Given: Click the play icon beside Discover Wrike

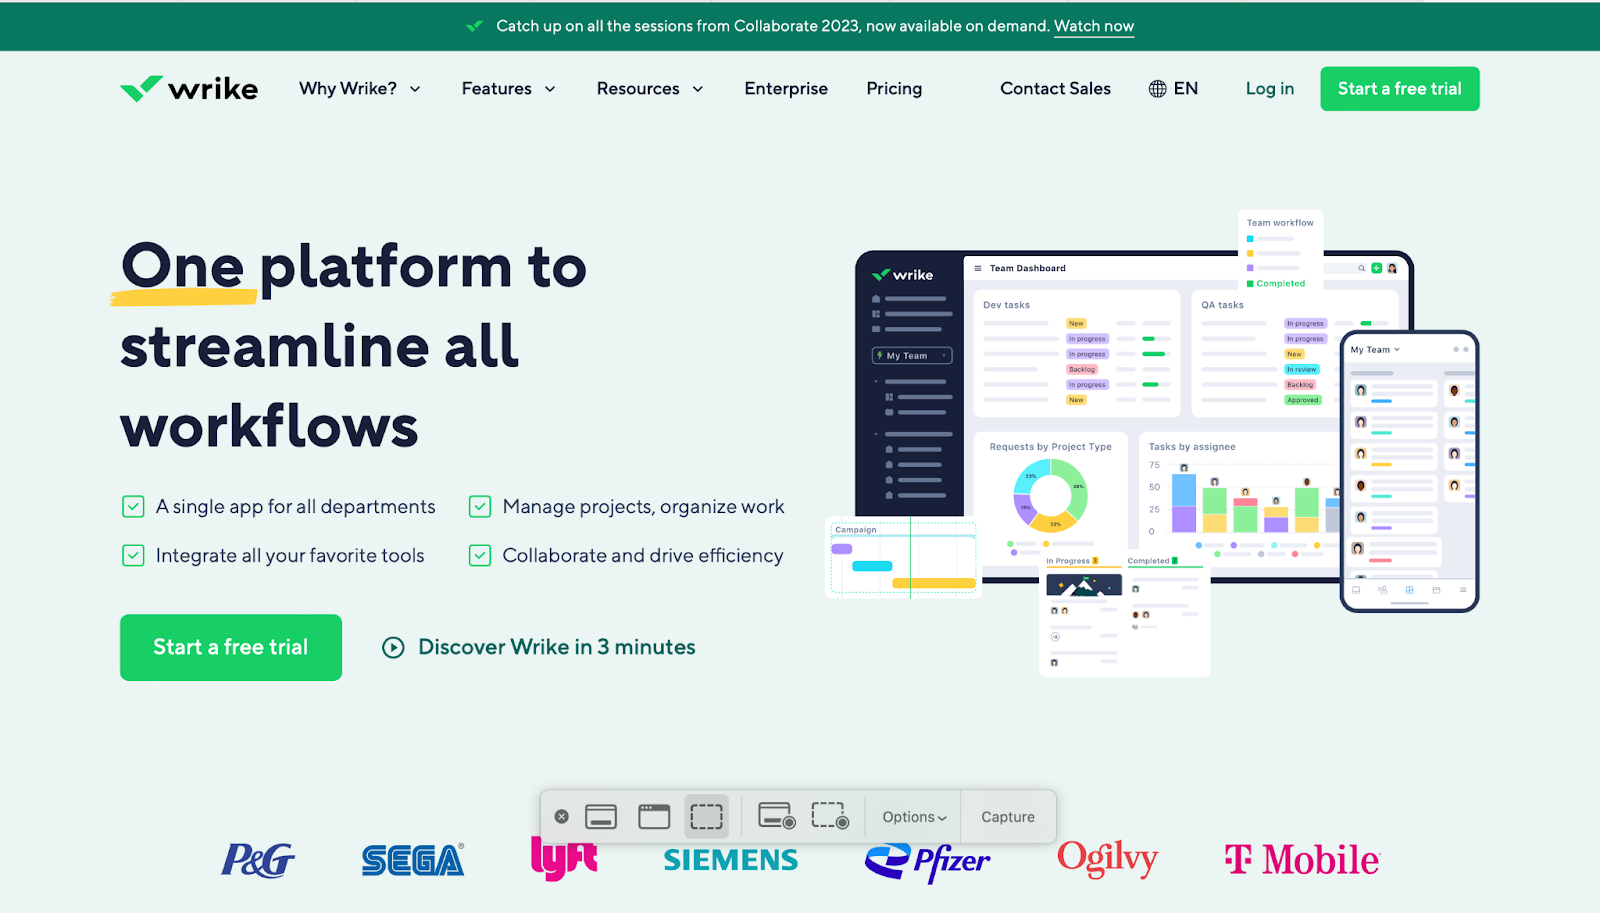Looking at the screenshot, I should tap(392, 647).
